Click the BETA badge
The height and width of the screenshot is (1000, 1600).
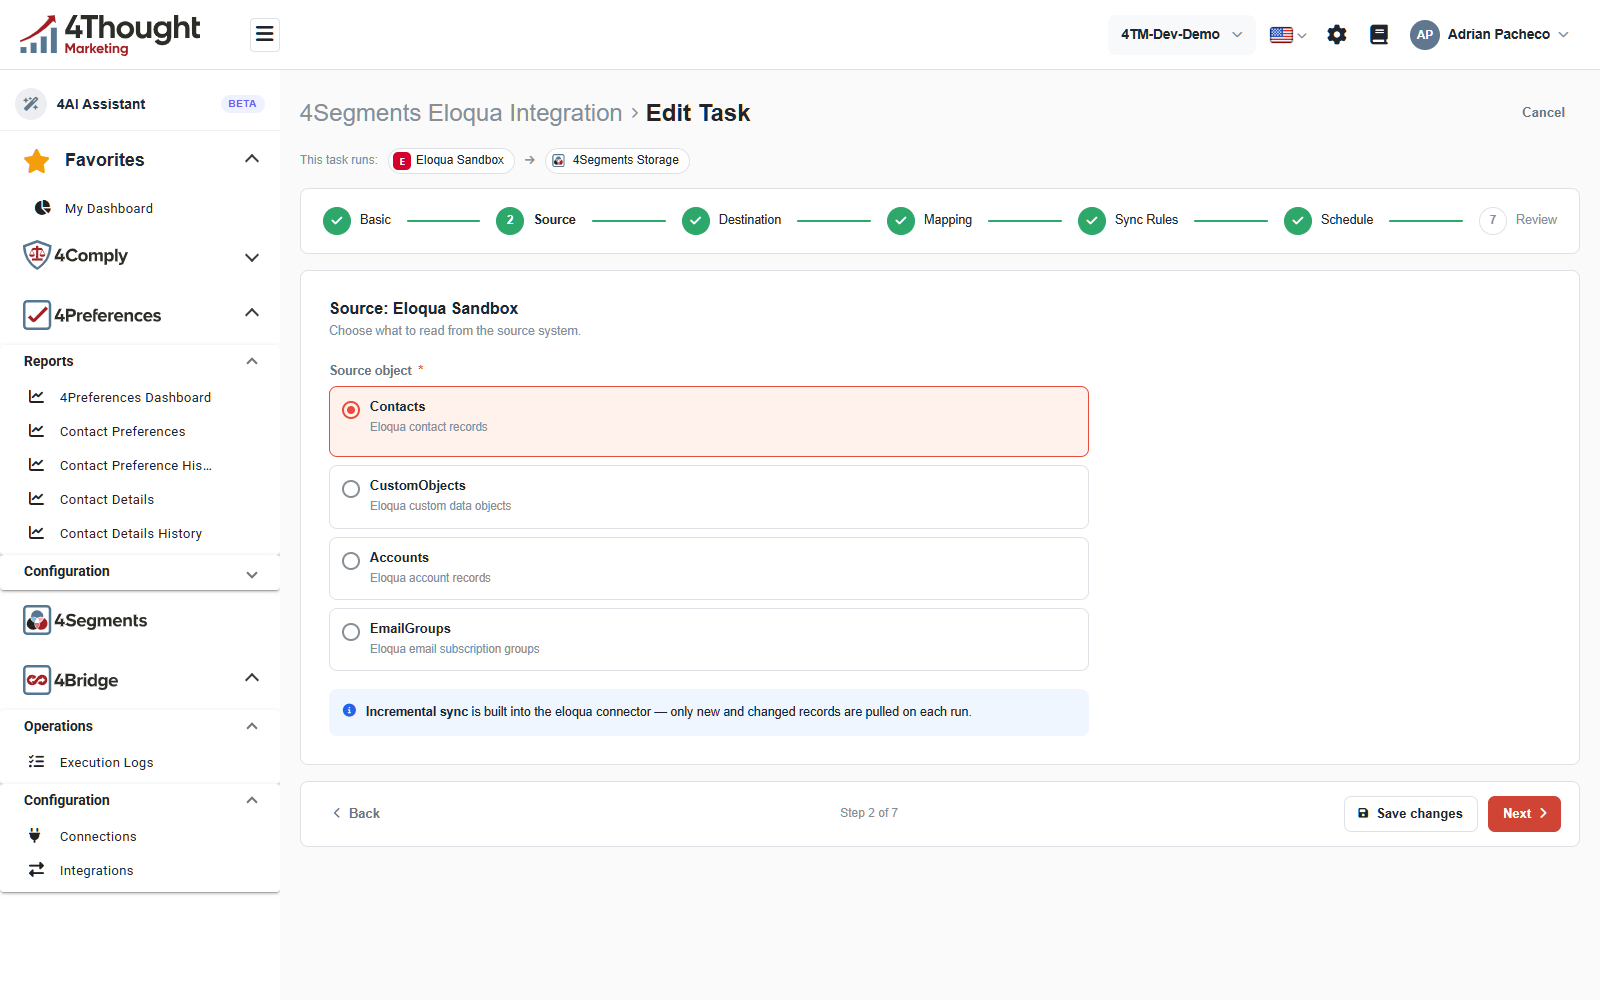click(242, 104)
